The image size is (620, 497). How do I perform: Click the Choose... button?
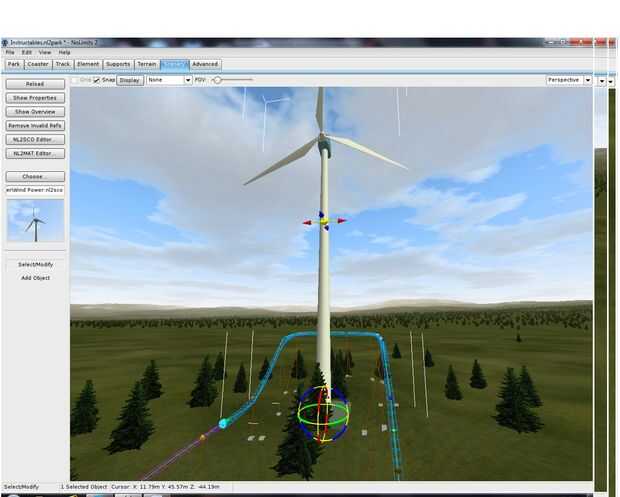click(x=35, y=176)
